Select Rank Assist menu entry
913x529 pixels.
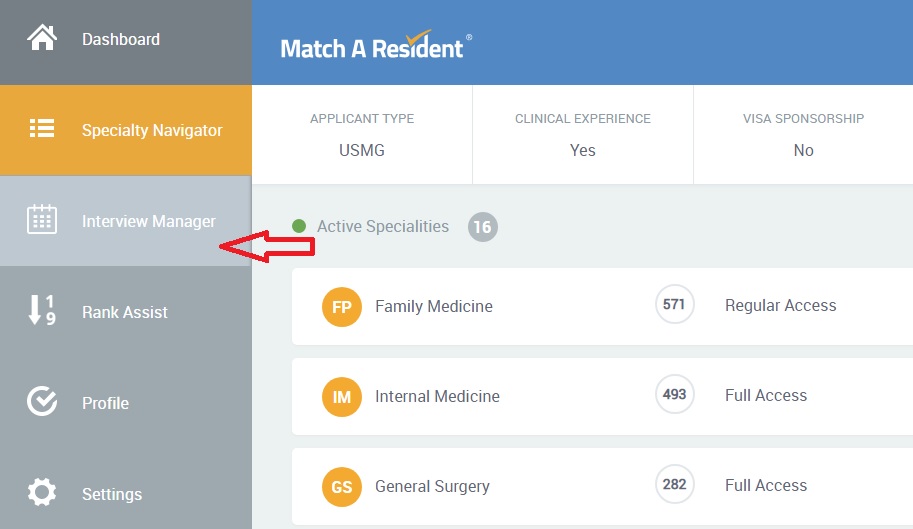pyautogui.click(x=126, y=312)
